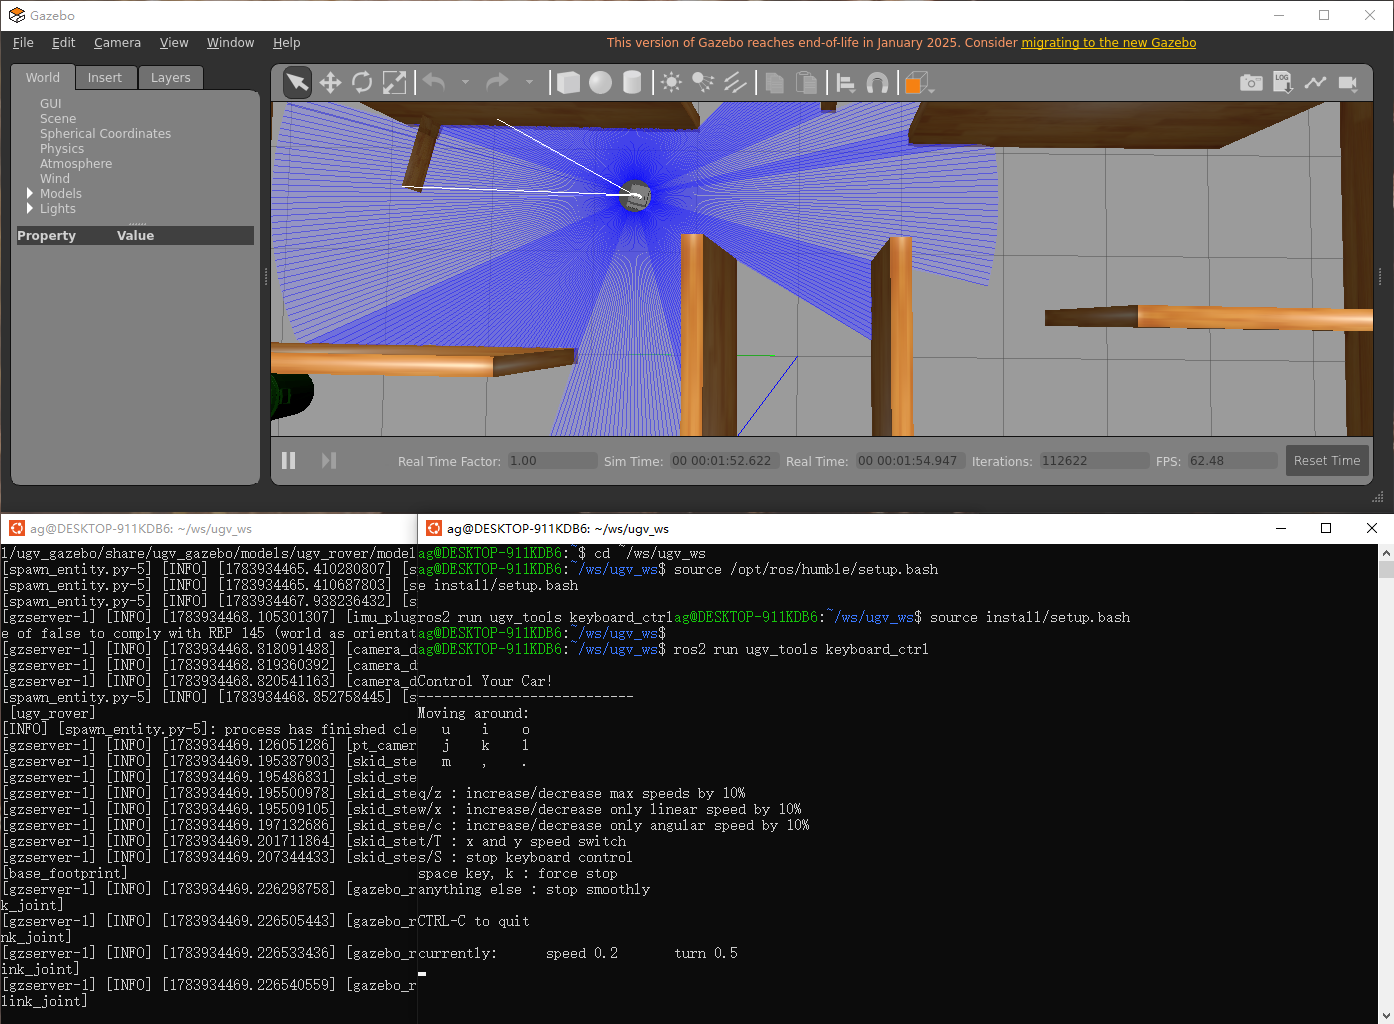Toggle the snap magnet tool
Image resolution: width=1394 pixels, height=1024 pixels.
(x=877, y=83)
